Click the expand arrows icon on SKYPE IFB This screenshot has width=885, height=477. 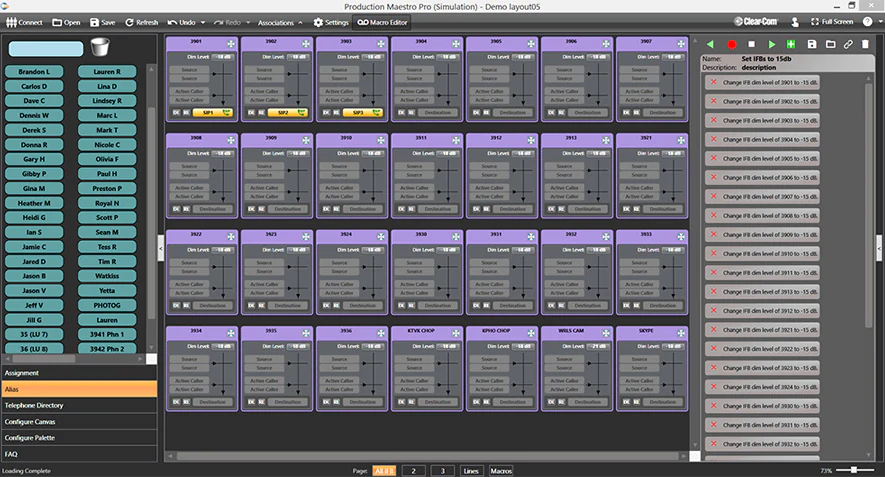coord(681,333)
